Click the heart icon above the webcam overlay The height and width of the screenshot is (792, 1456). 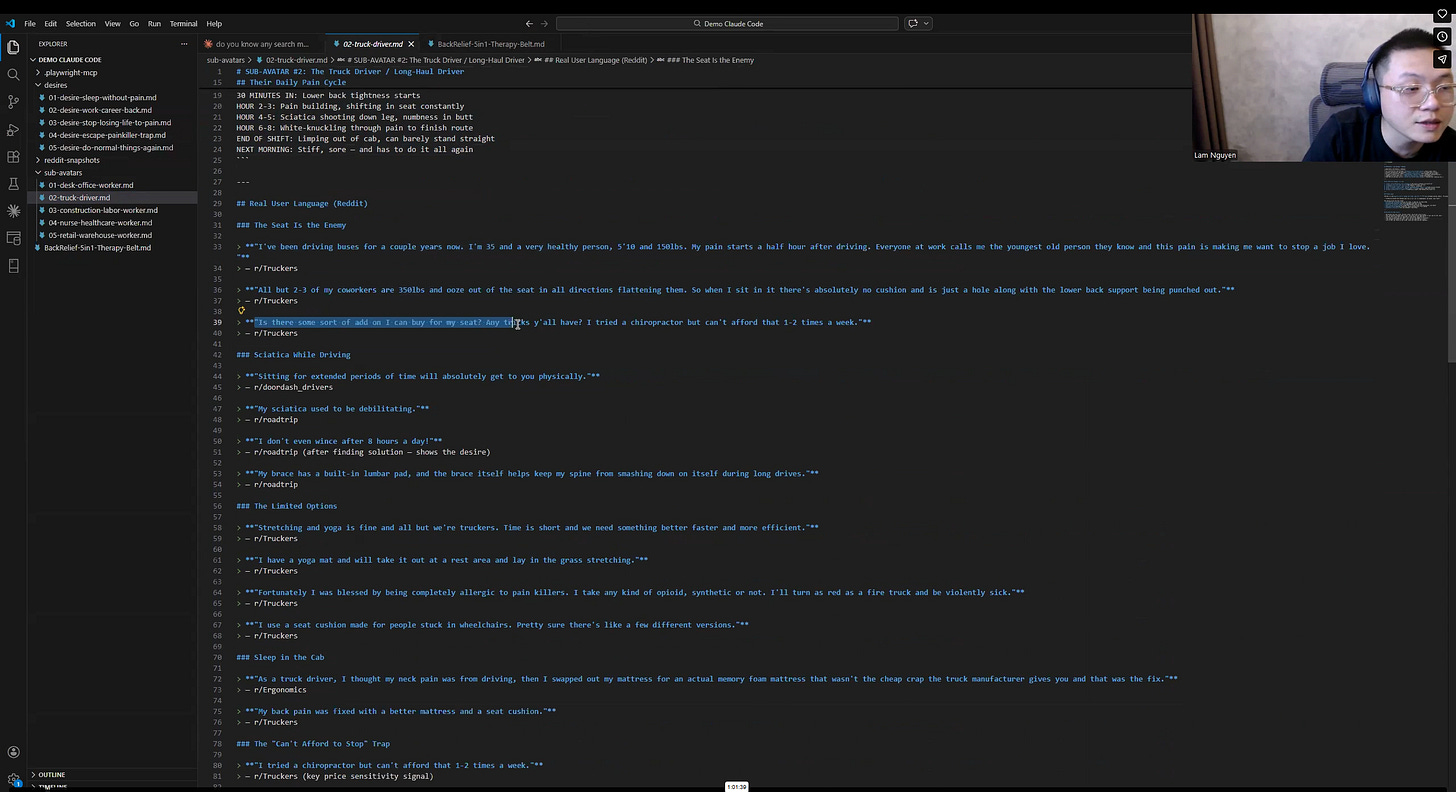pos(1443,14)
